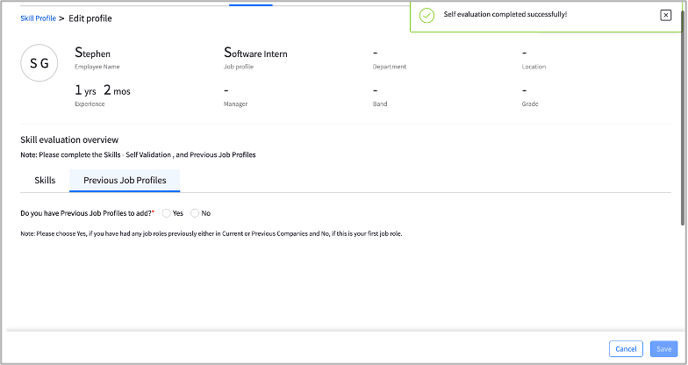Image resolution: width=688 pixels, height=365 pixels.
Task: Go back via Skill Profile breadcrumb link
Action: (x=38, y=18)
